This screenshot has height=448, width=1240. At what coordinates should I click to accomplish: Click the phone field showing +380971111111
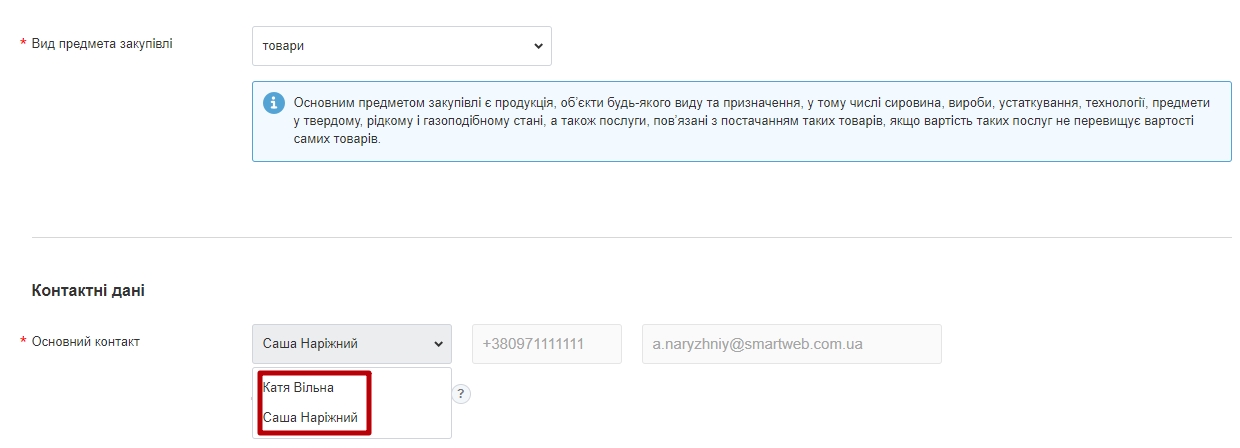pyautogui.click(x=546, y=344)
